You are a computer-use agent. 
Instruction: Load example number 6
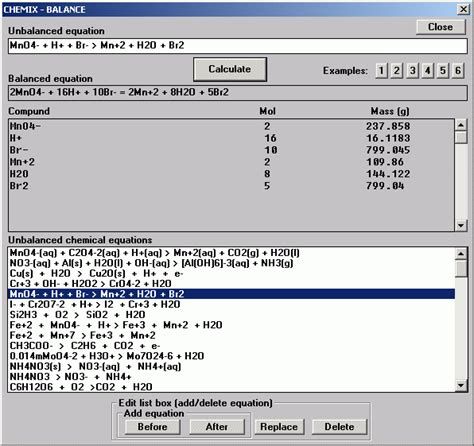pyautogui.click(x=458, y=71)
